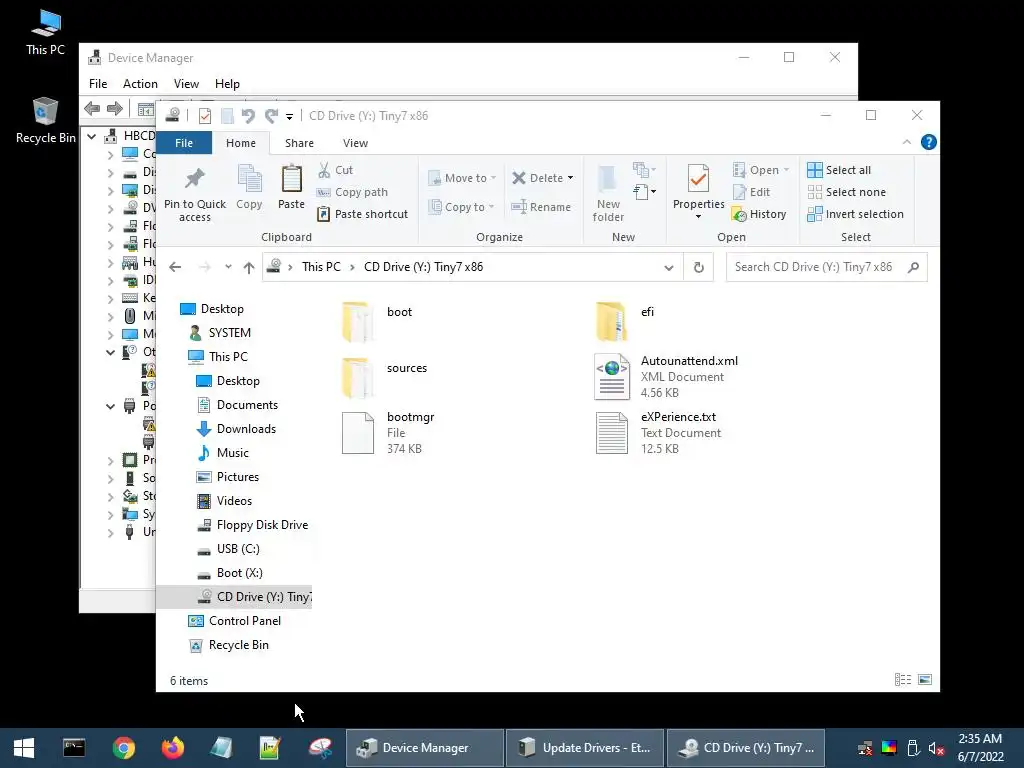Viewport: 1024px width, 768px height.
Task: Click Select all in ribbon
Action: point(839,170)
